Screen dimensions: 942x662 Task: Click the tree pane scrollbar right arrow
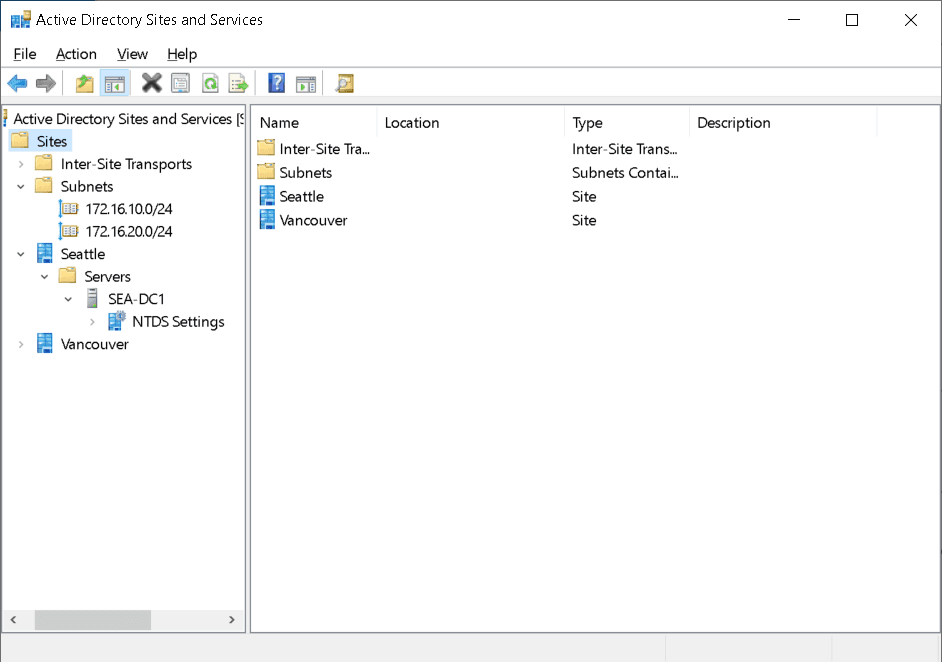(x=232, y=619)
